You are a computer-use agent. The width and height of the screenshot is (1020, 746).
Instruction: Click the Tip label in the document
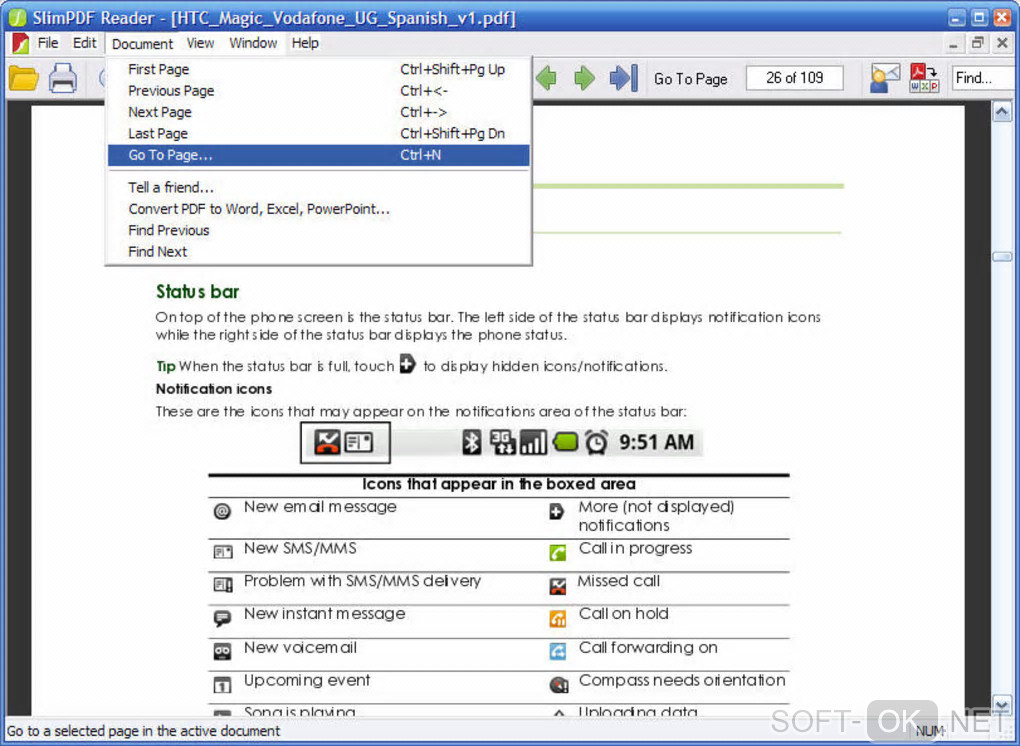coord(166,367)
